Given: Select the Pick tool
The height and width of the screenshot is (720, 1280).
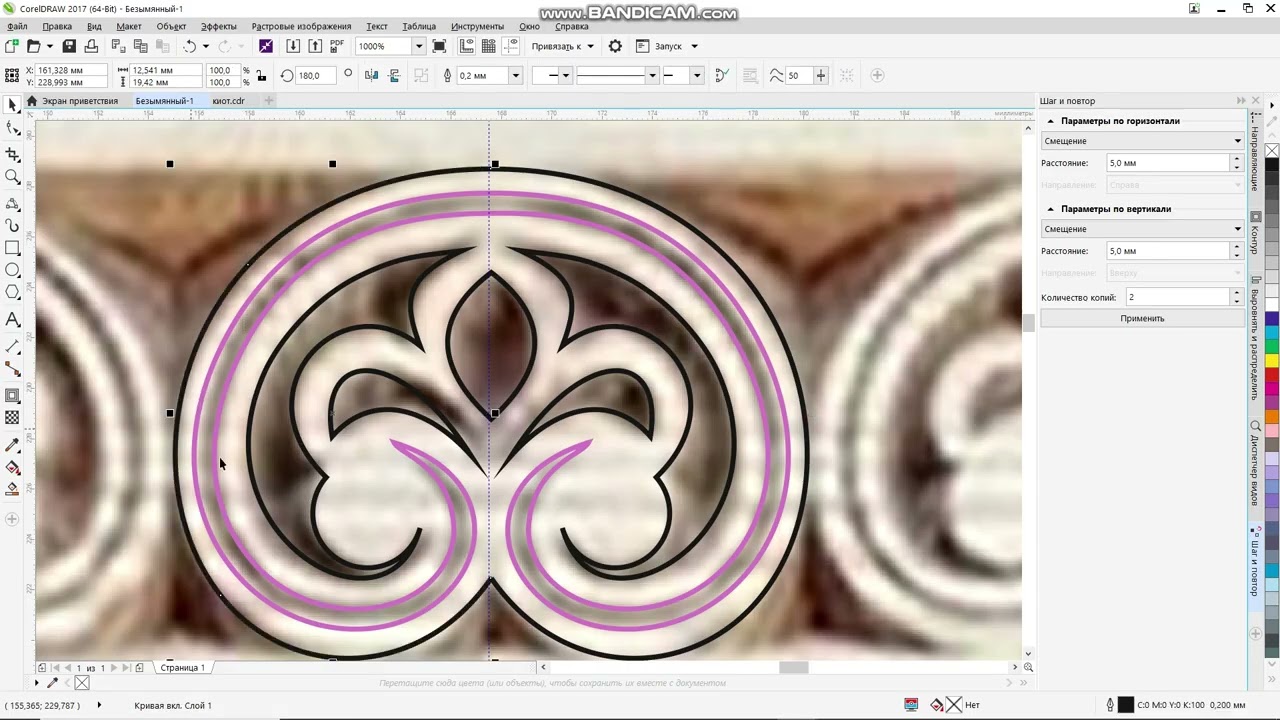Looking at the screenshot, I should pos(12,105).
